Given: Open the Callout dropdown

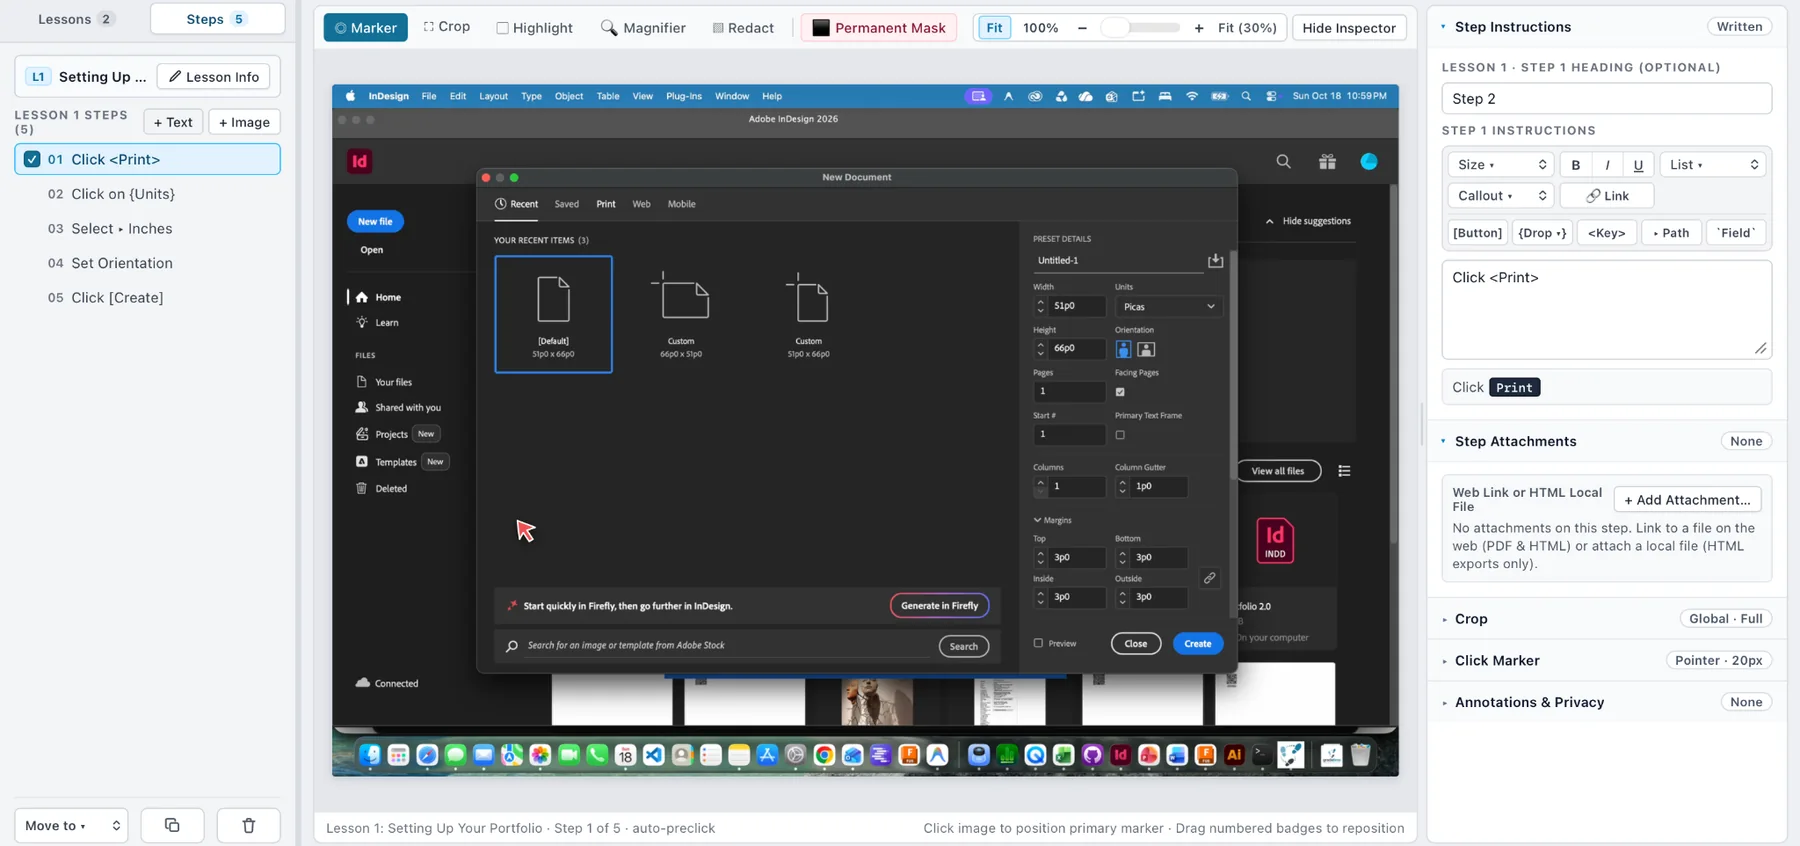Looking at the screenshot, I should coord(1501,196).
